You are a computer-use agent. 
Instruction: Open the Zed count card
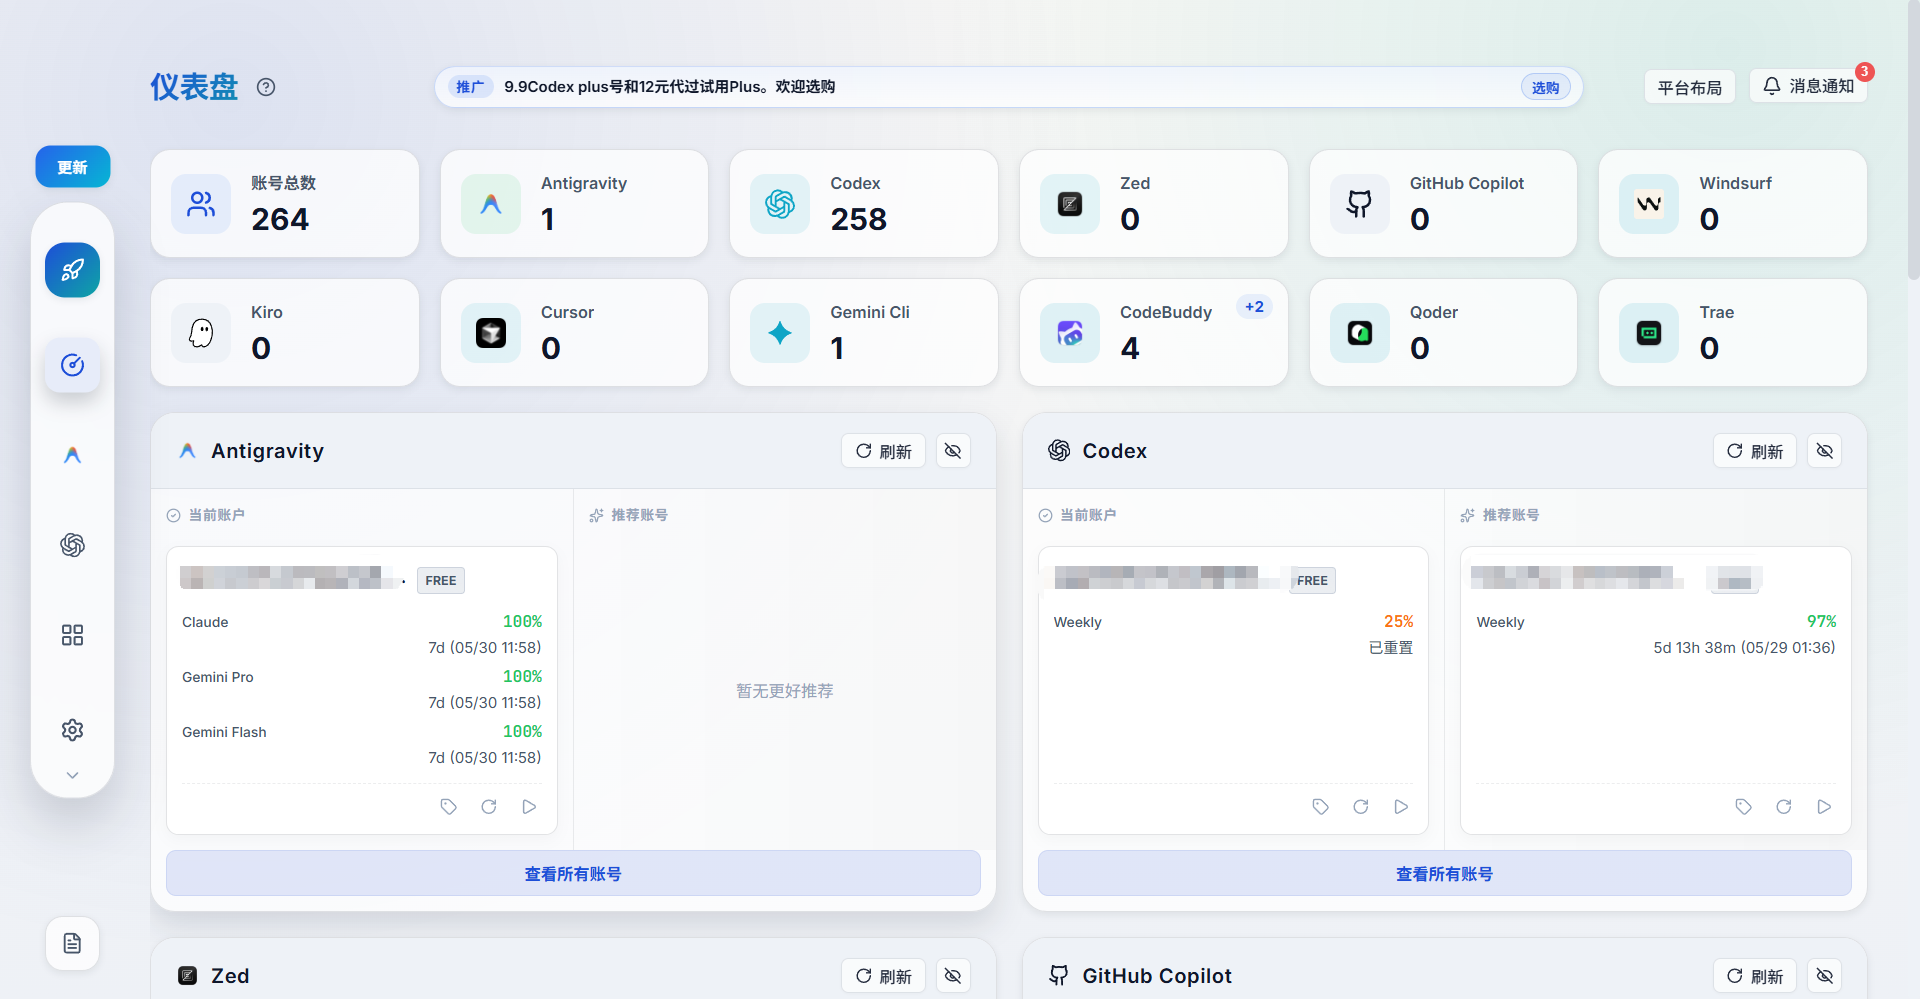click(x=1154, y=203)
